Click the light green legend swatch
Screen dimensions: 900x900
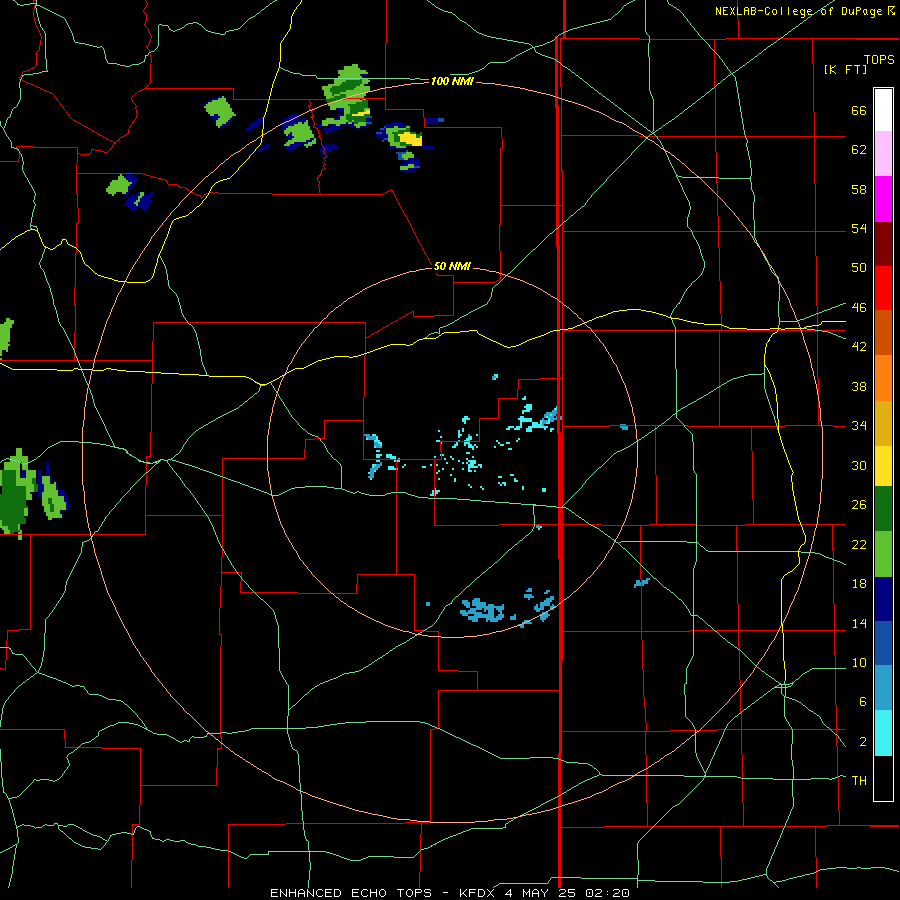pyautogui.click(x=883, y=554)
